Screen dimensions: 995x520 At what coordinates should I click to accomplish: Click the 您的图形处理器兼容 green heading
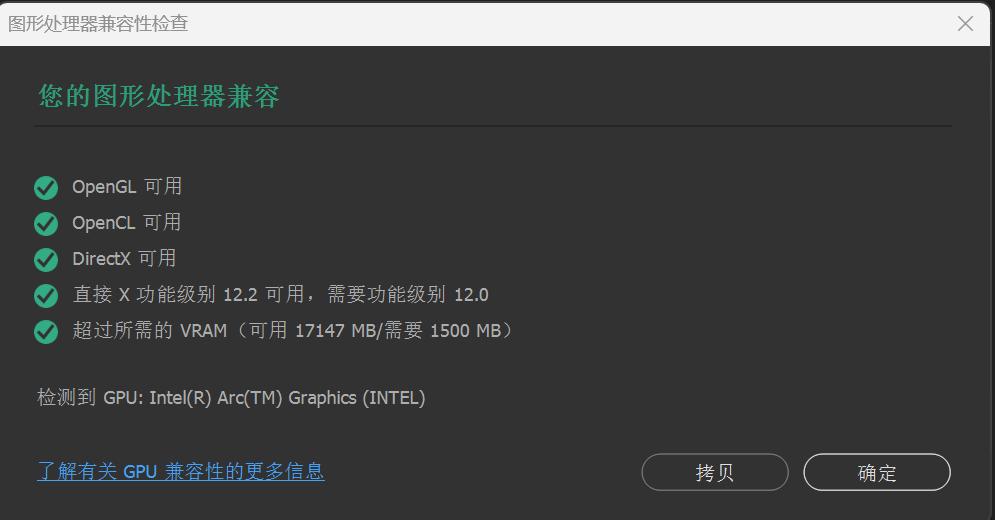159,97
